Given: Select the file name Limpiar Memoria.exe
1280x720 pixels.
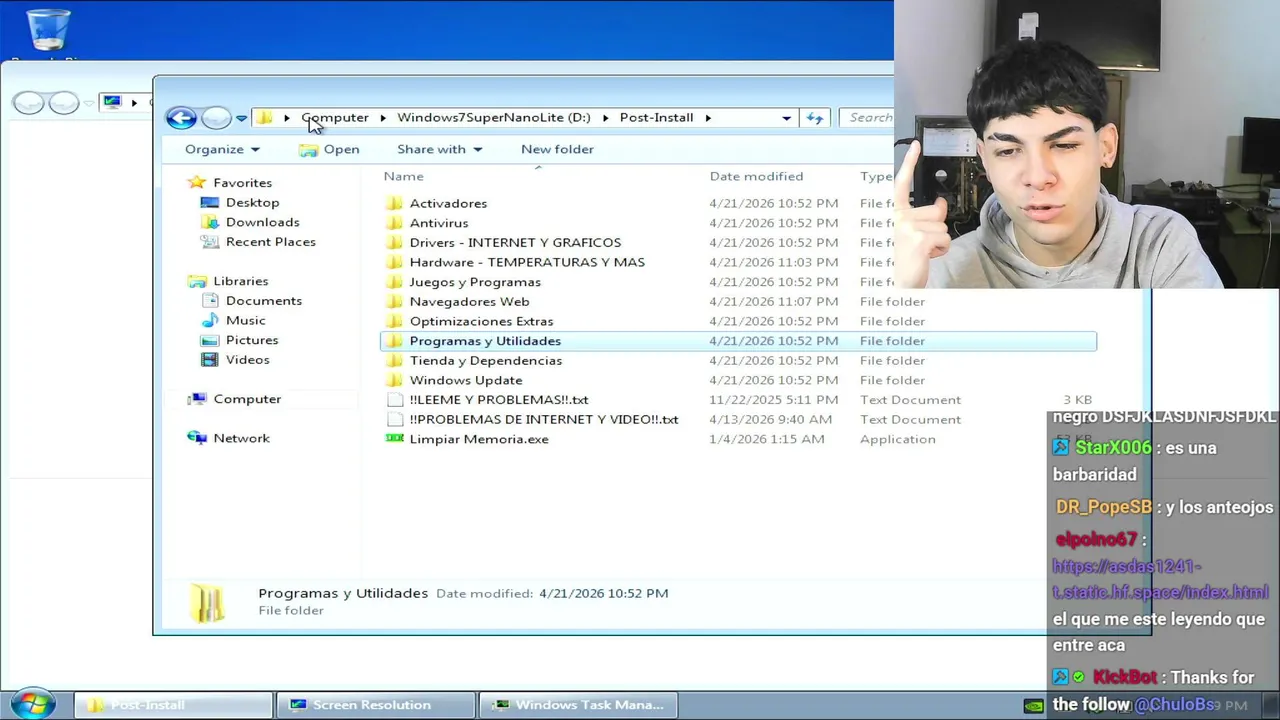Looking at the screenshot, I should tap(479, 439).
